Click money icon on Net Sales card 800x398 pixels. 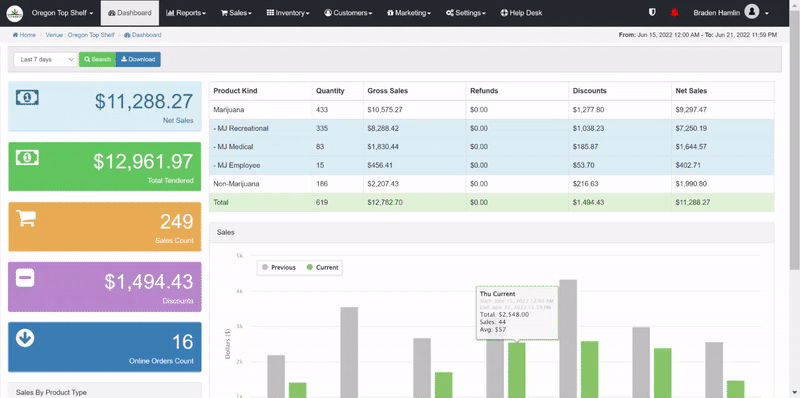click(x=27, y=97)
